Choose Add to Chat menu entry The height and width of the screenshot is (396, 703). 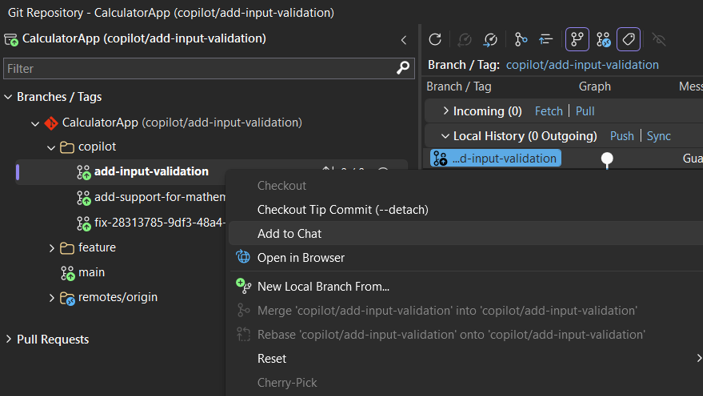pos(289,234)
